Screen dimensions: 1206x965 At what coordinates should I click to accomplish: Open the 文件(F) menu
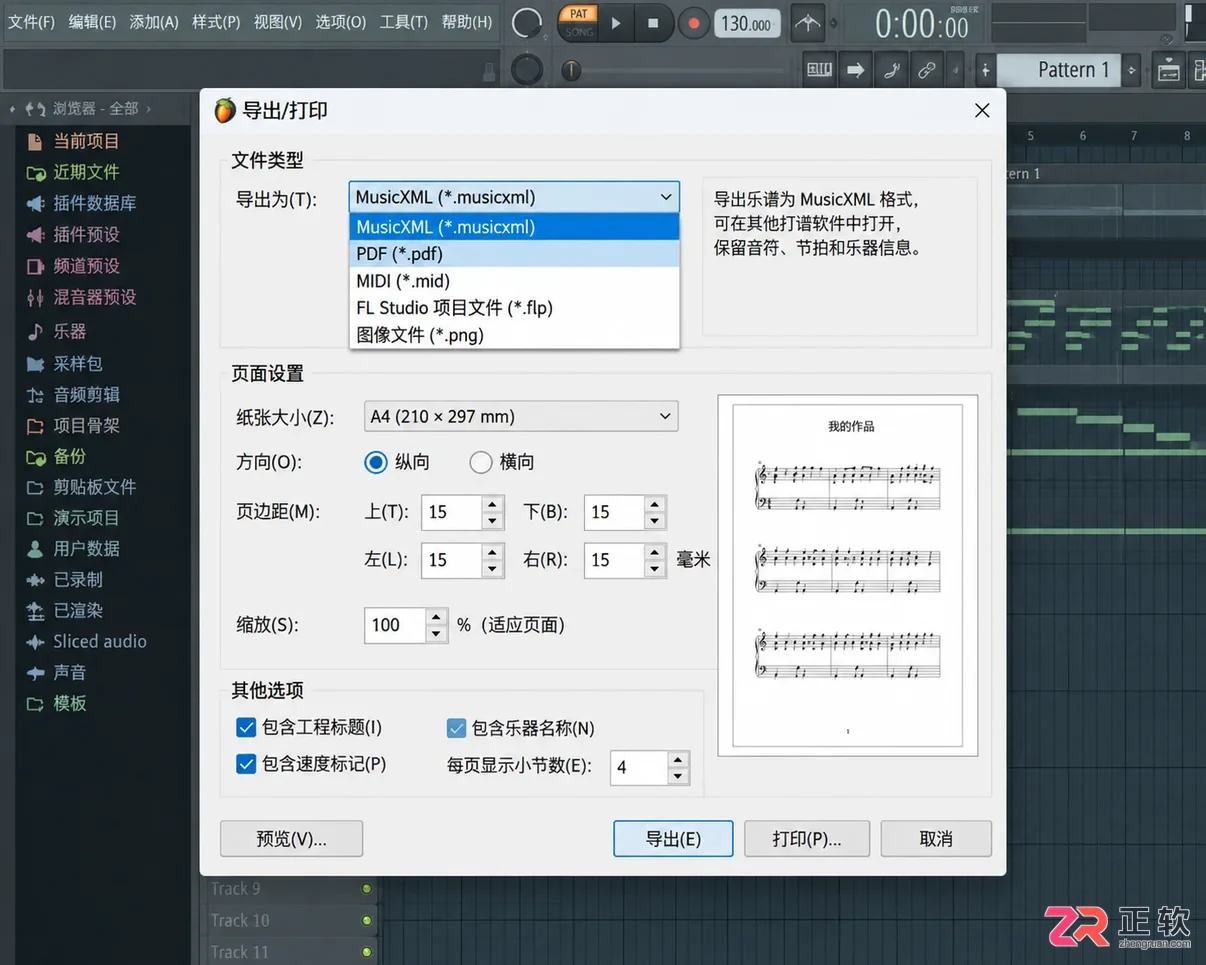click(32, 22)
